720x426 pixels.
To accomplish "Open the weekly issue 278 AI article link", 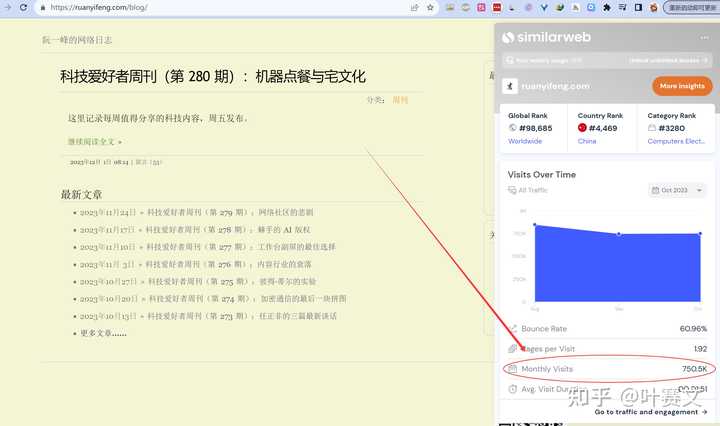I will [228, 230].
